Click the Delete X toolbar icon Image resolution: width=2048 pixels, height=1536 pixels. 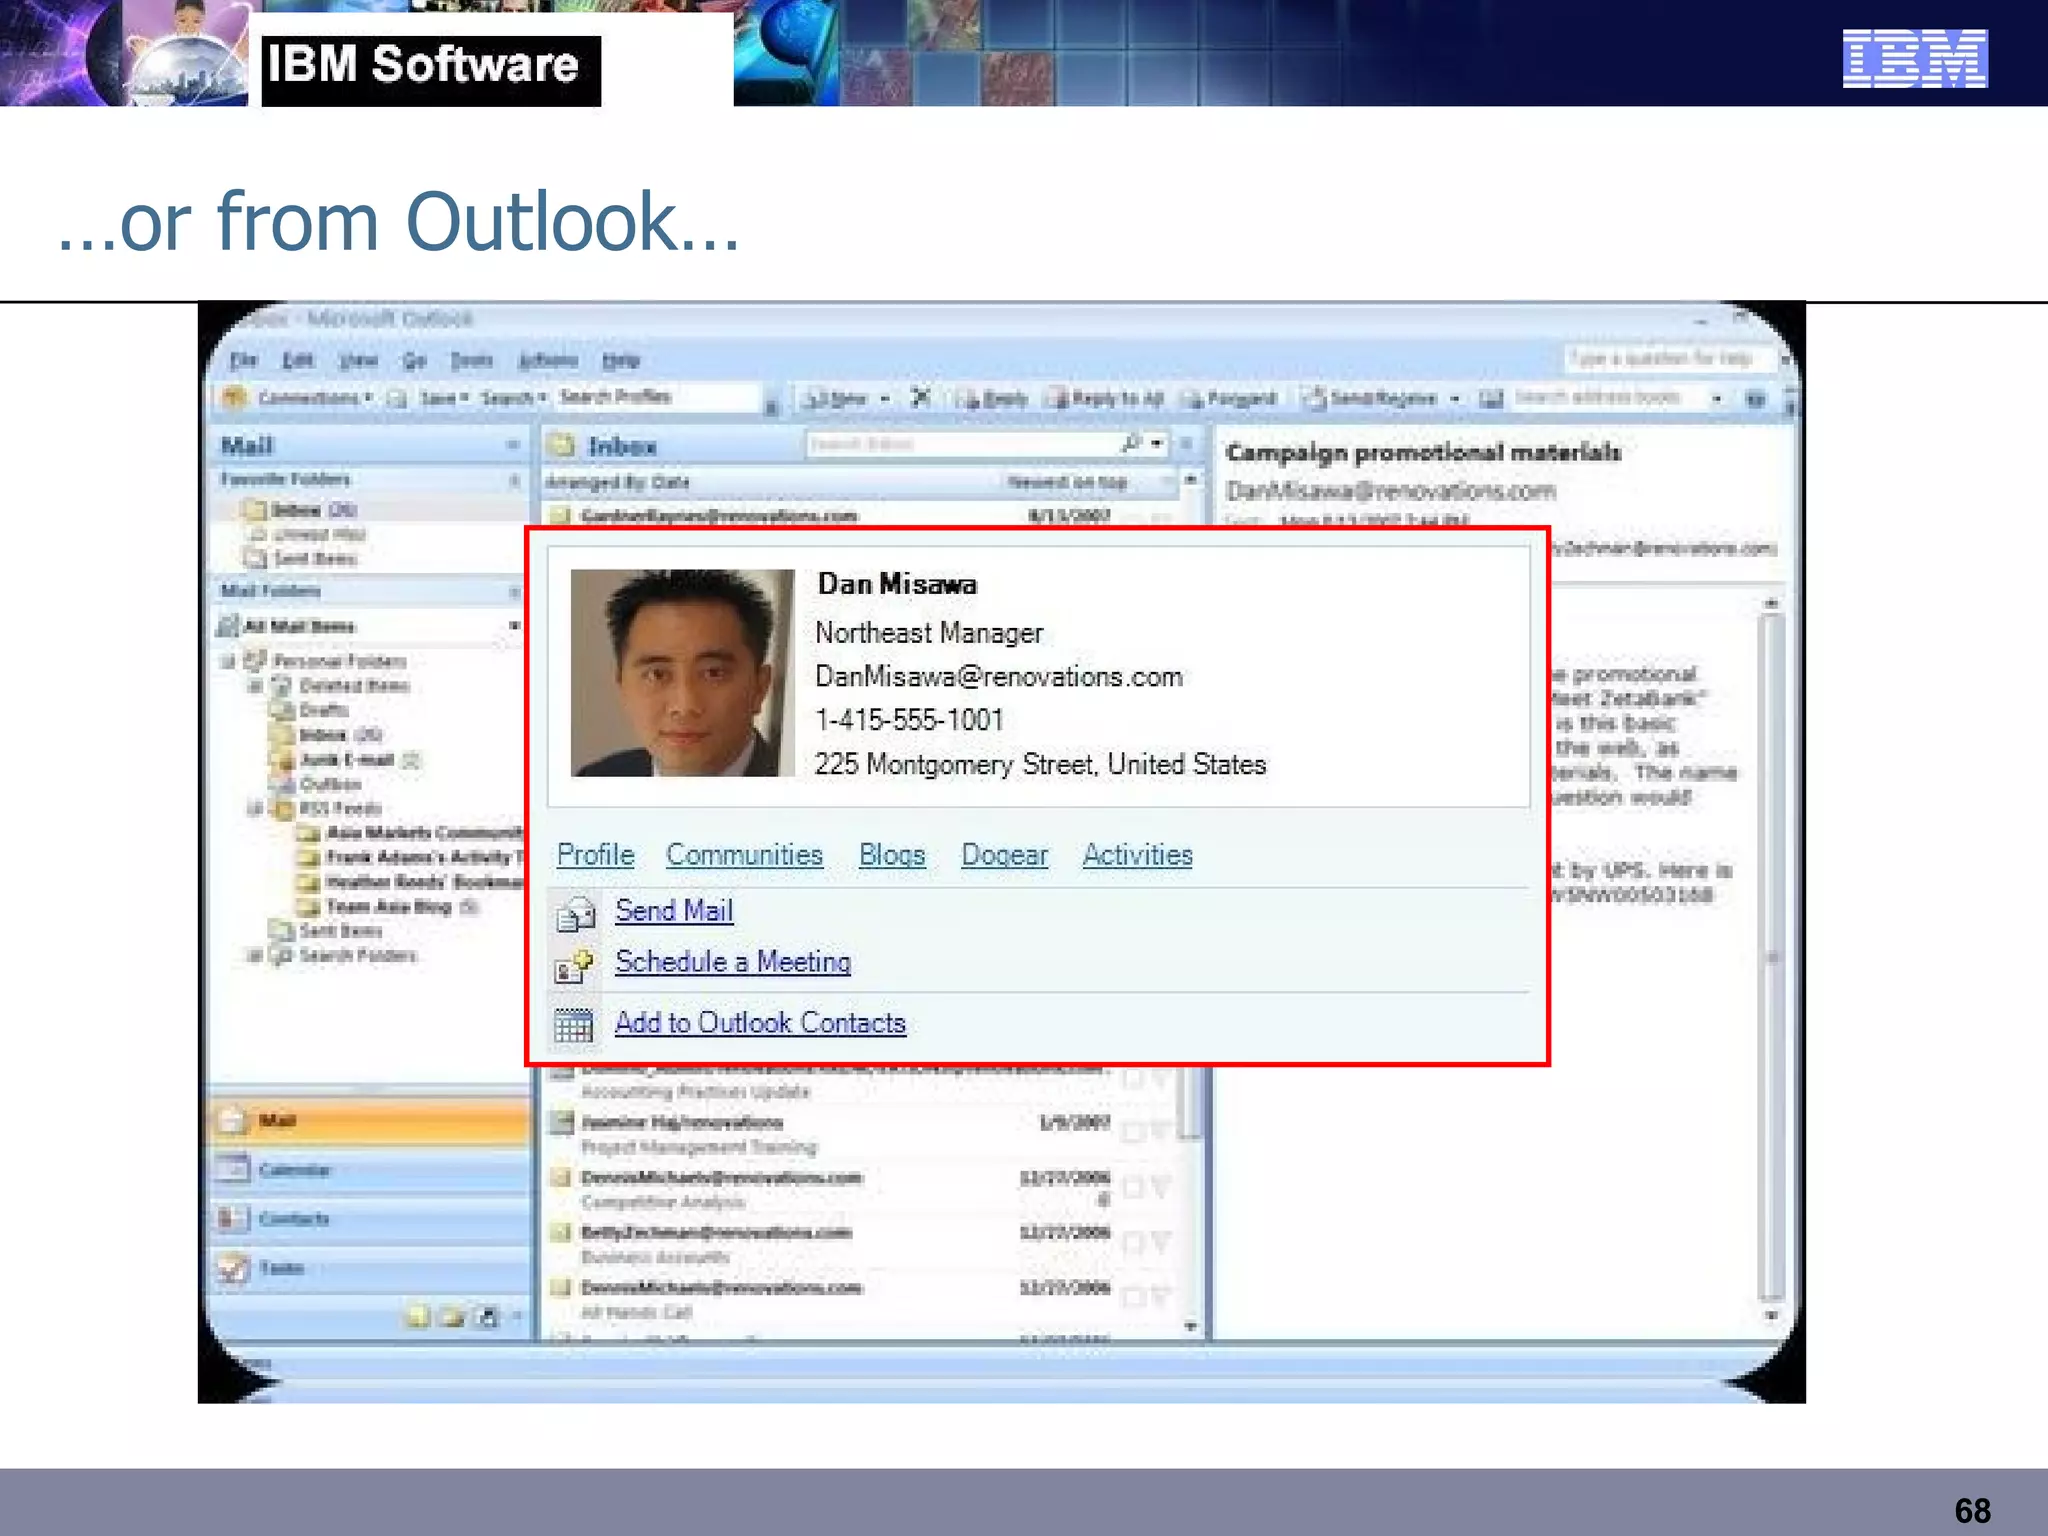pyautogui.click(x=921, y=398)
